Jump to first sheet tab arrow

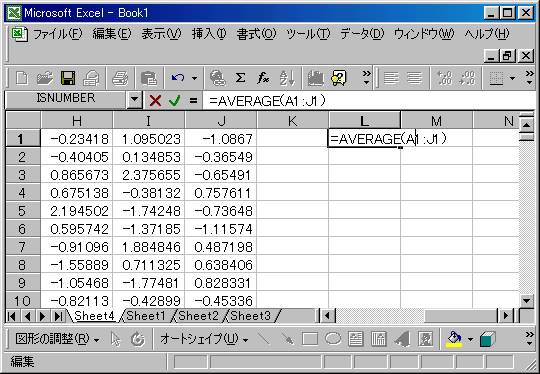click(x=12, y=316)
